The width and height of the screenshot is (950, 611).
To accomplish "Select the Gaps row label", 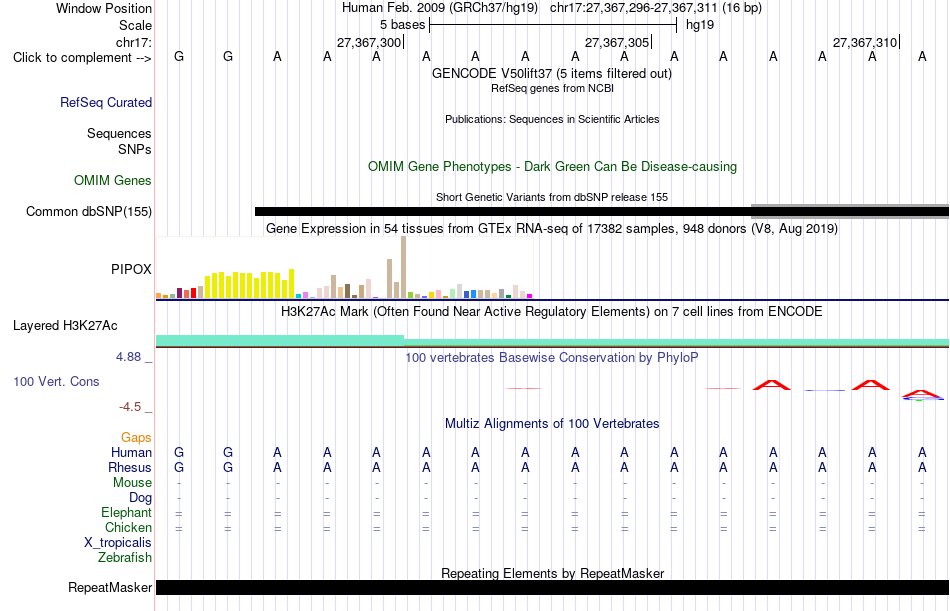I will (x=136, y=438).
